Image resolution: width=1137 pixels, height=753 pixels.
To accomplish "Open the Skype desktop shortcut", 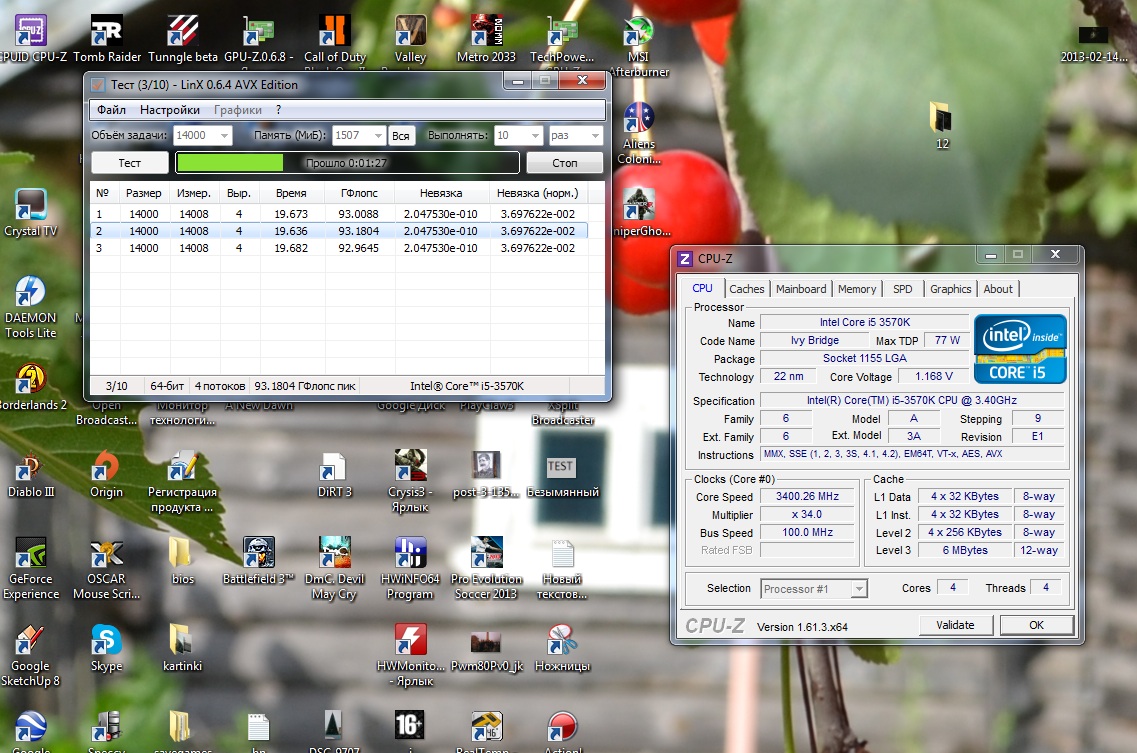I will 106,642.
